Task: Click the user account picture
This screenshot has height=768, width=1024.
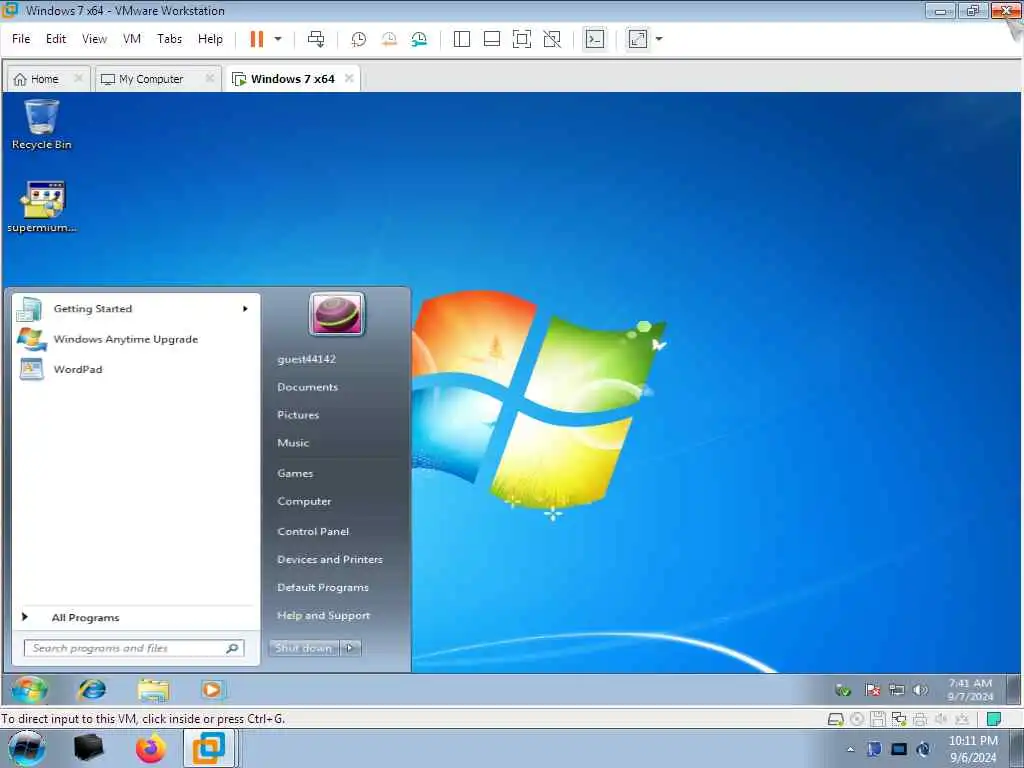Action: (x=336, y=314)
